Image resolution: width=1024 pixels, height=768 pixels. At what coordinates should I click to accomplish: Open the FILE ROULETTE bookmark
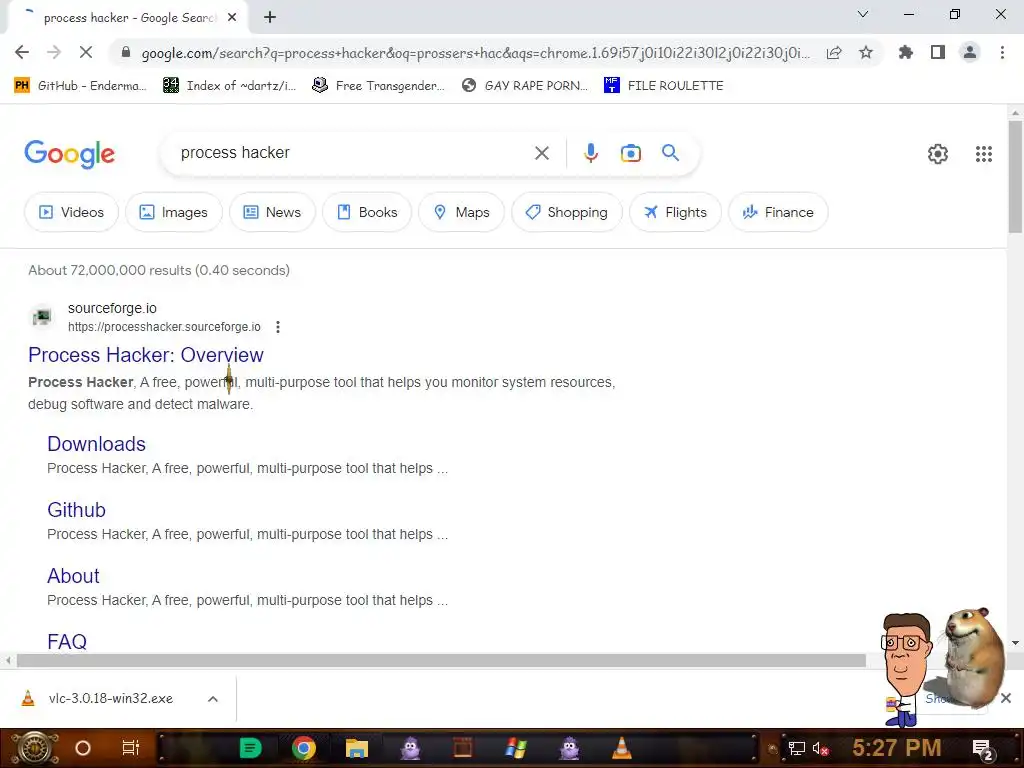664,86
